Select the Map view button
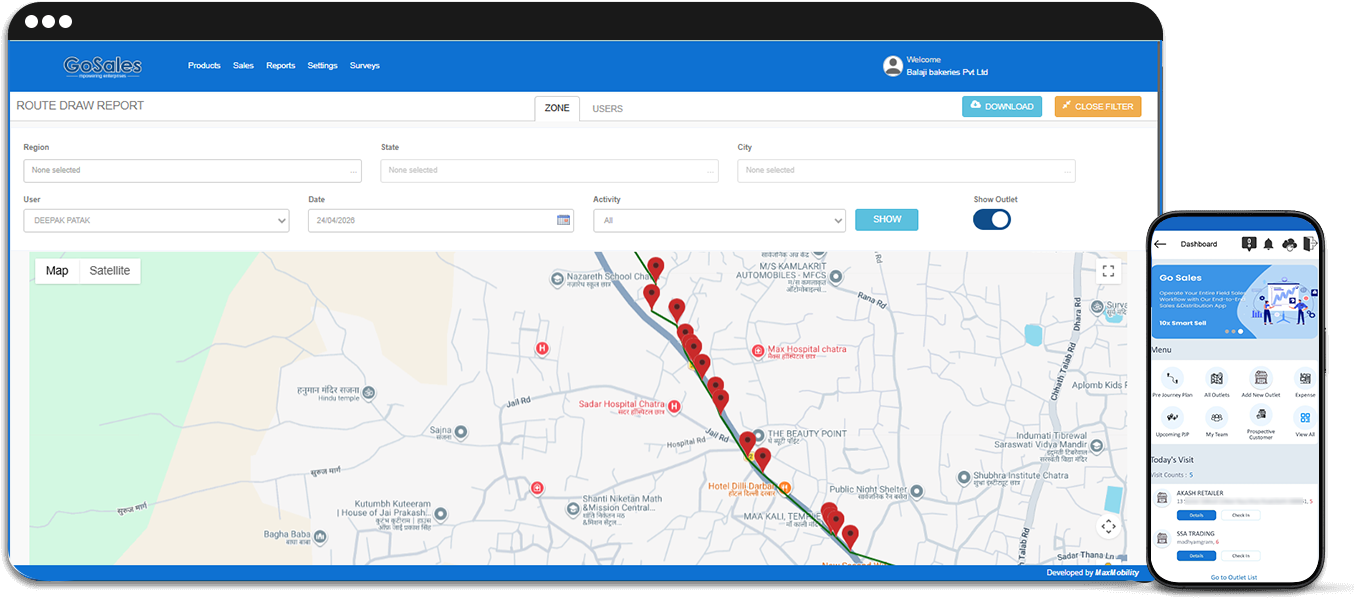1354x599 pixels. click(57, 271)
